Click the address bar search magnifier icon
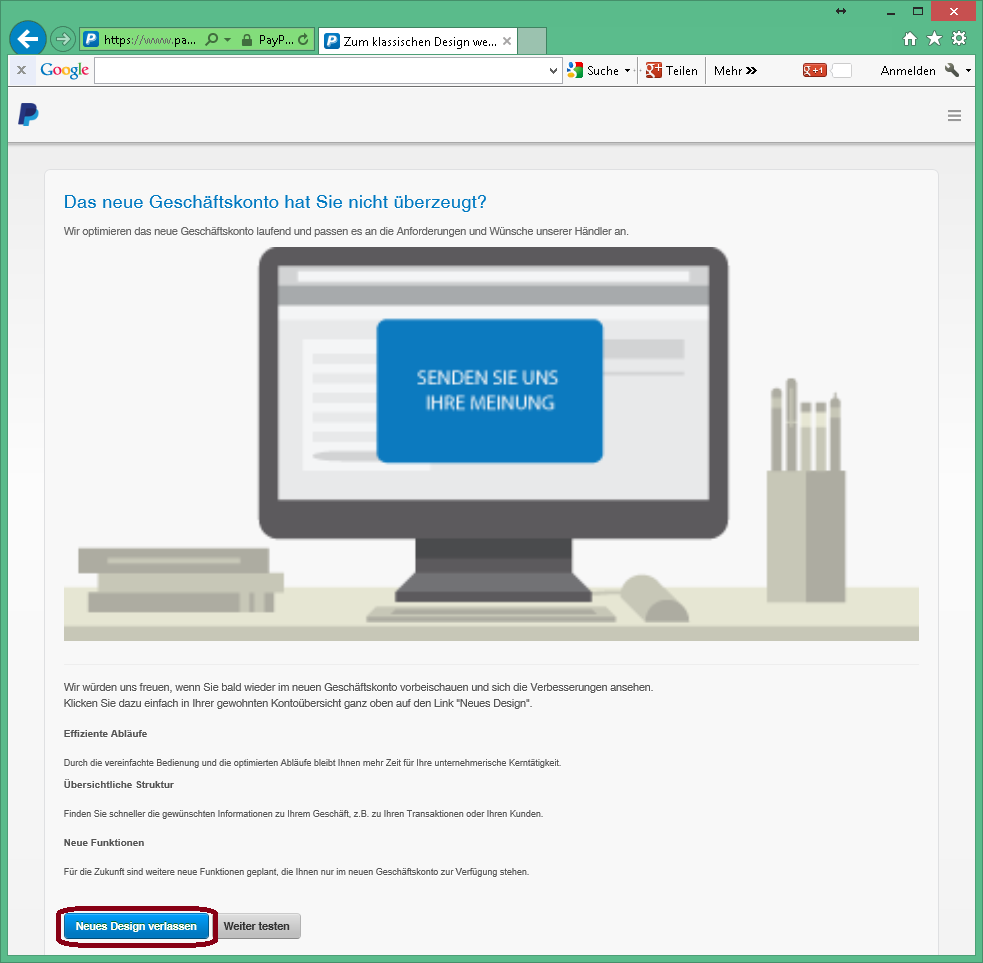The height and width of the screenshot is (963, 983). 212,40
